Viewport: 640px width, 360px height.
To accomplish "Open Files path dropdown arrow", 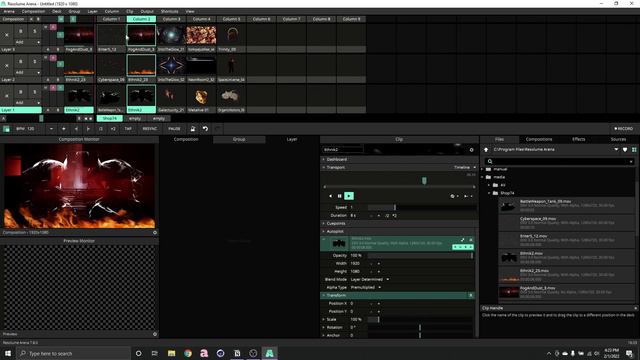I will click(616, 150).
